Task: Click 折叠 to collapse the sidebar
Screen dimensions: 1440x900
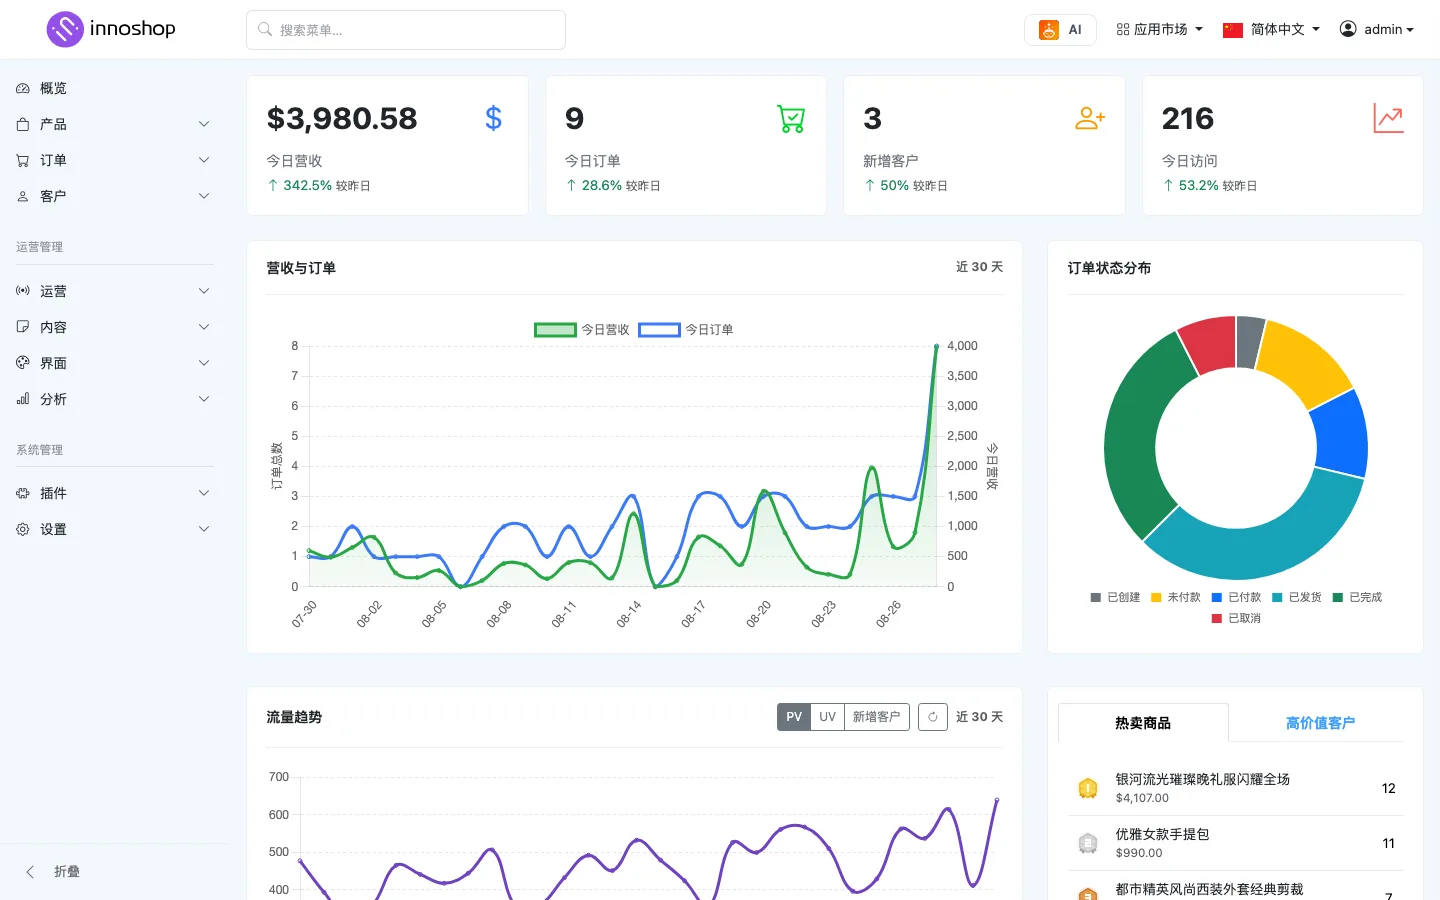Action: coord(67,872)
